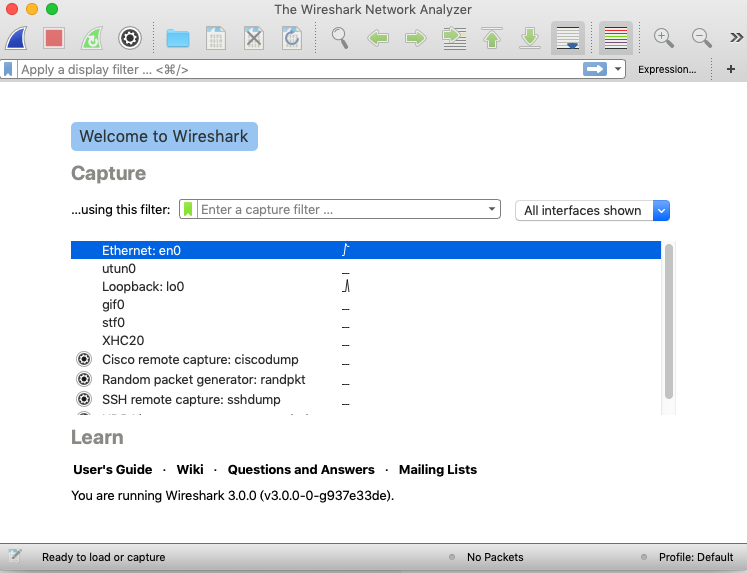The width and height of the screenshot is (747, 573).
Task: Click No Packets status text
Action: (495, 557)
